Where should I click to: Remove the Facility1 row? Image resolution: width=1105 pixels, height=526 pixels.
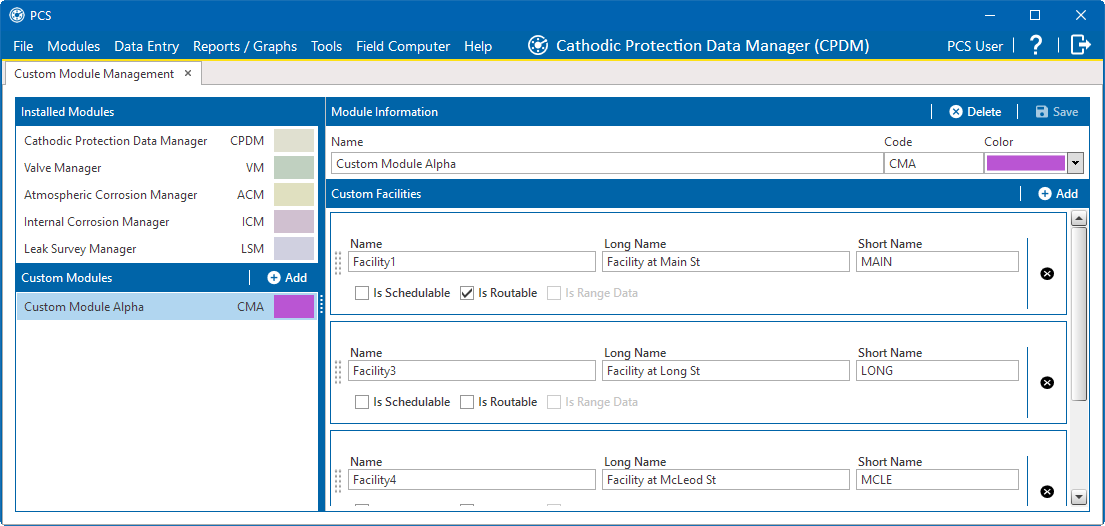pos(1047,273)
